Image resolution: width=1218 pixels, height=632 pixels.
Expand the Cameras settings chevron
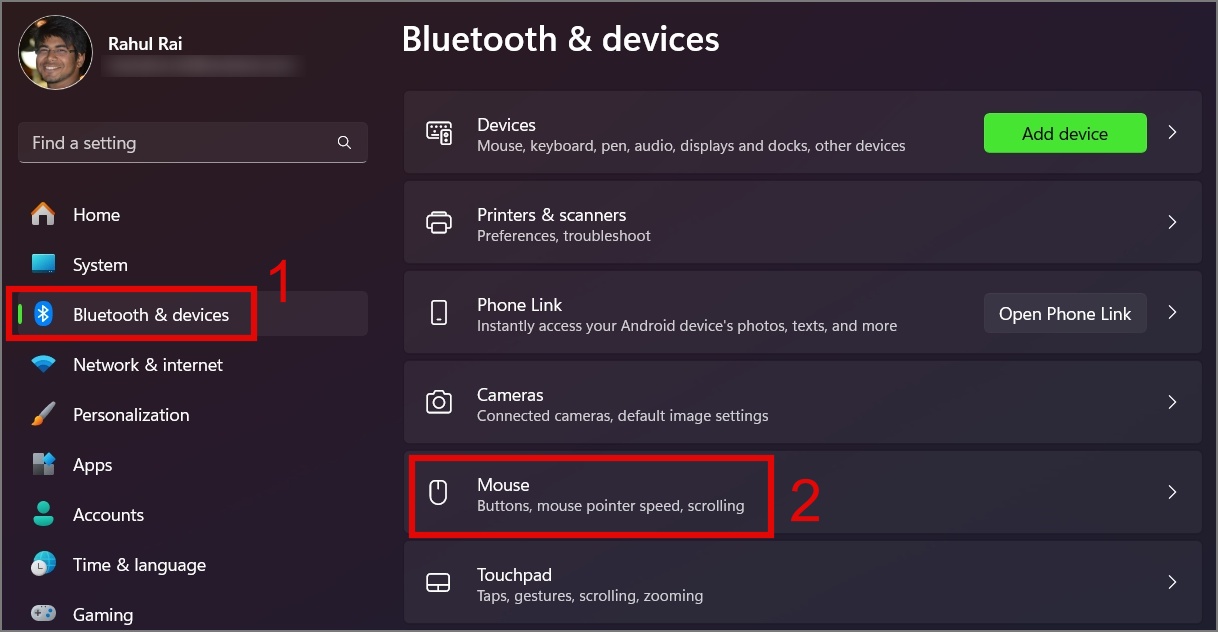pyautogui.click(x=1172, y=402)
